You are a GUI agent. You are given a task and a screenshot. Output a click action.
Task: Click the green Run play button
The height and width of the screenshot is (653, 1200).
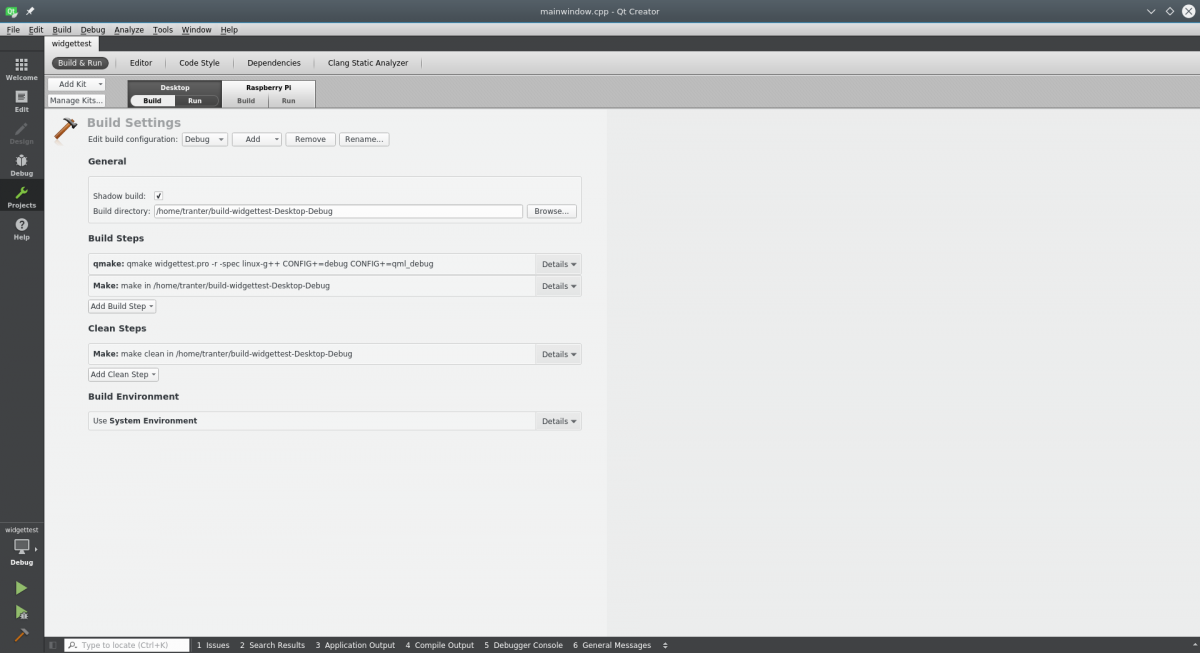coord(21,588)
